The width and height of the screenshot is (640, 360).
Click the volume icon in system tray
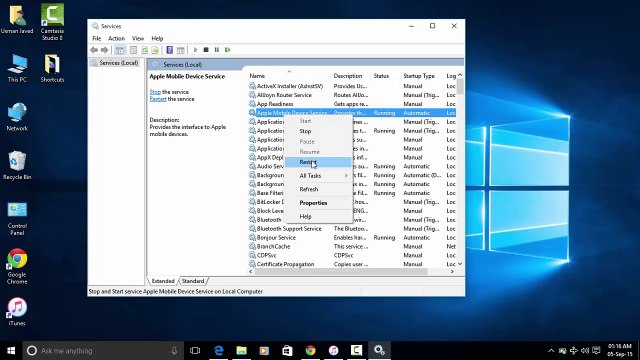(x=585, y=351)
